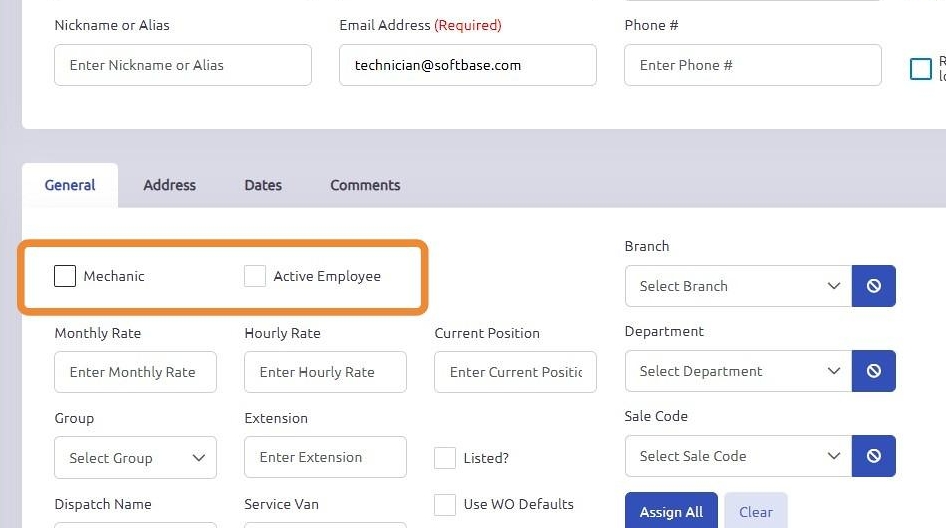Click the Clear button

pyautogui.click(x=755, y=512)
